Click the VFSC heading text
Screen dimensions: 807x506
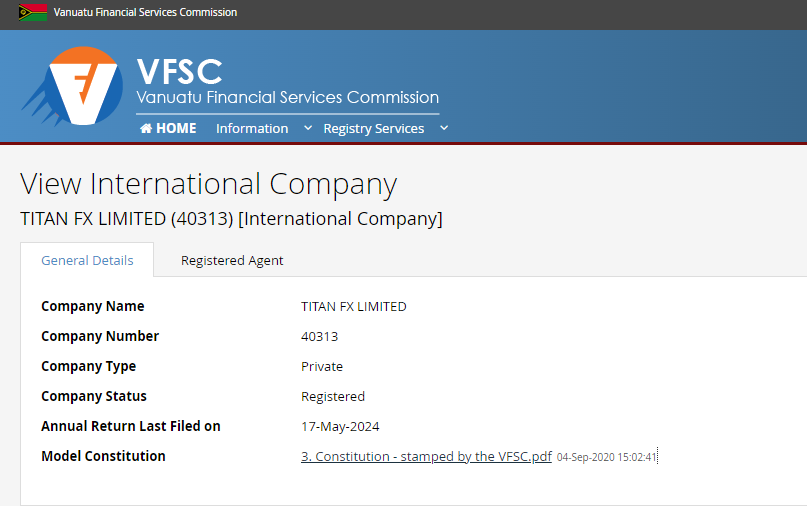point(180,72)
